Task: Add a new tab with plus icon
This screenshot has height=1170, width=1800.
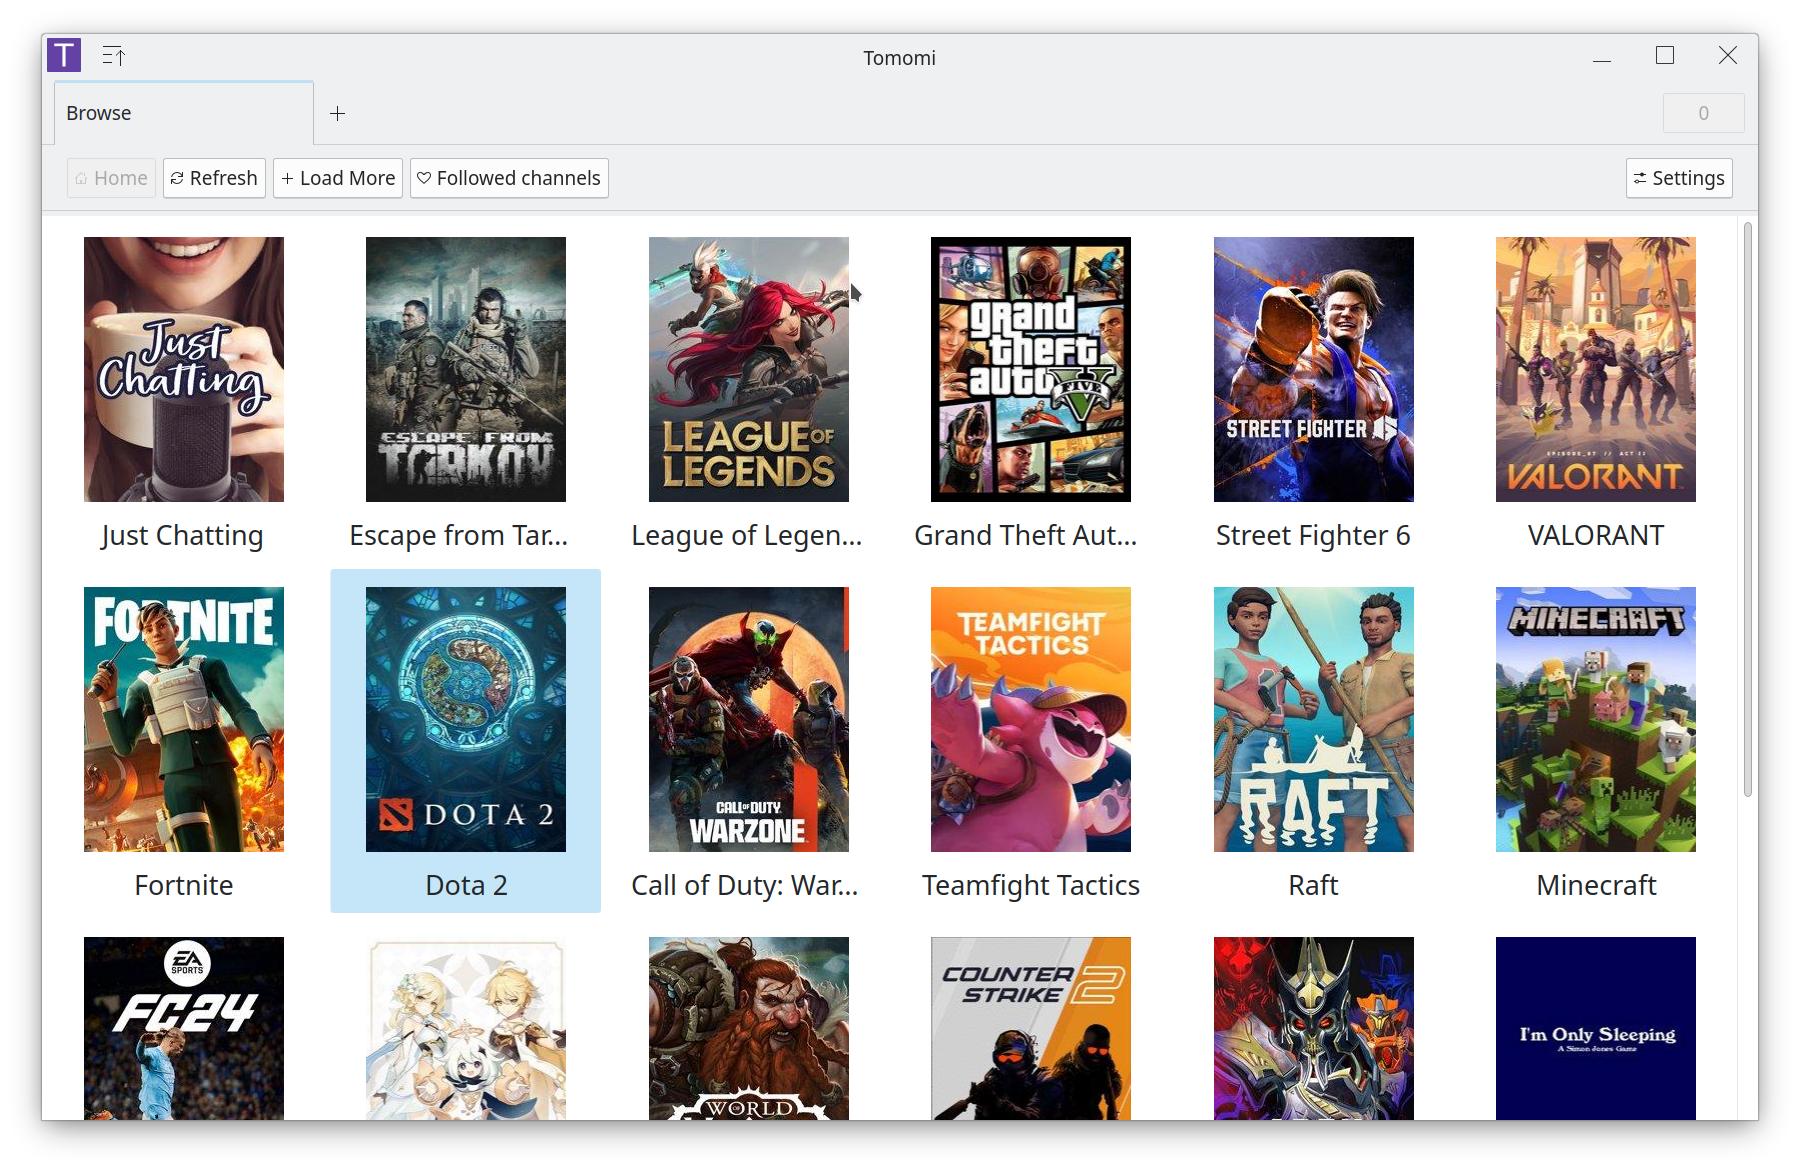Action: tap(338, 113)
